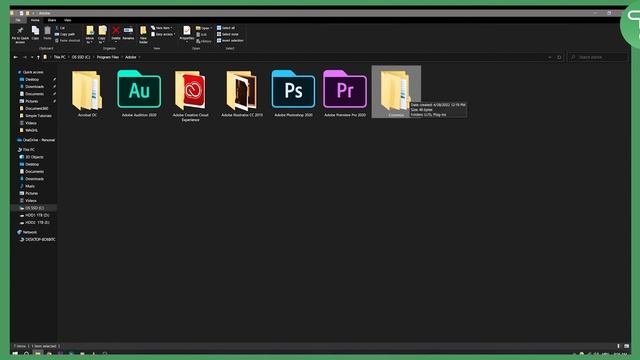
Task: Go up one folder level arrow
Action: tap(38, 57)
